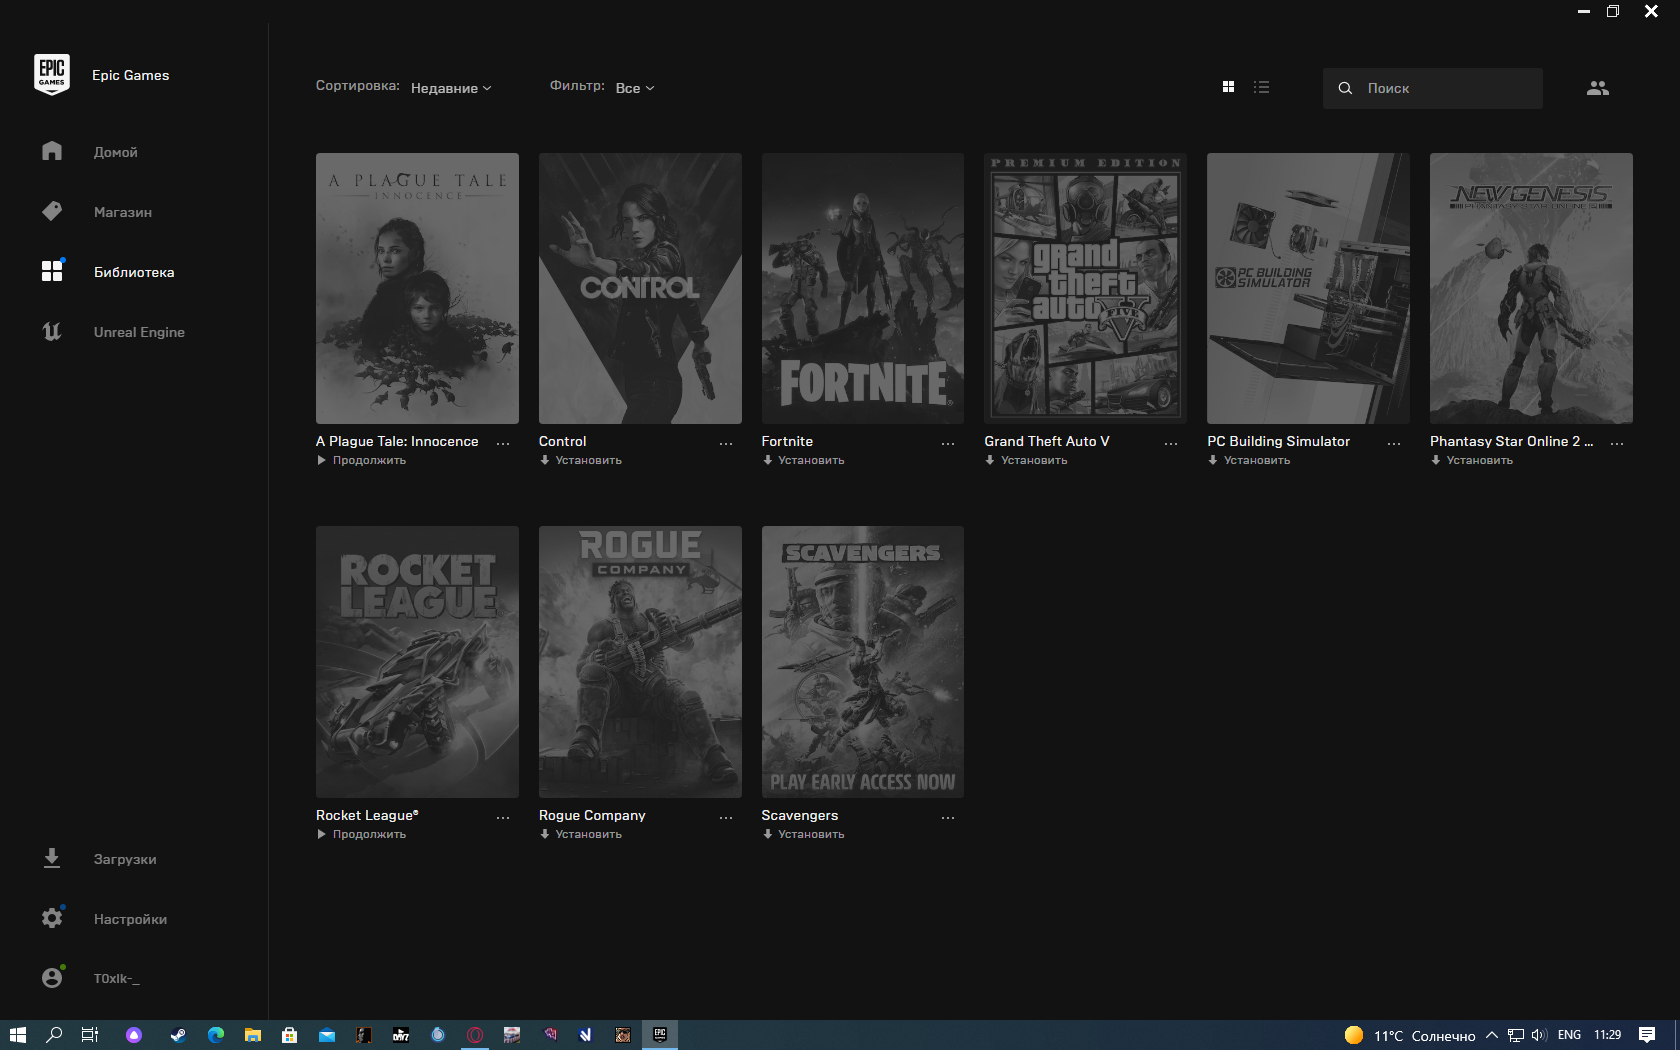Screen dimensions: 1680x1050
Task: Open the Rocket League cover
Action: [x=417, y=662]
